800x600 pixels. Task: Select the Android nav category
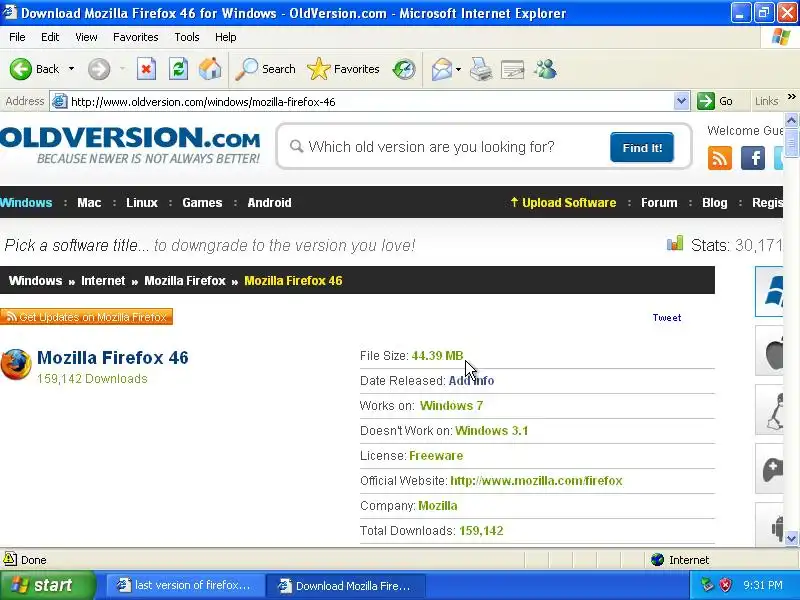coord(269,203)
